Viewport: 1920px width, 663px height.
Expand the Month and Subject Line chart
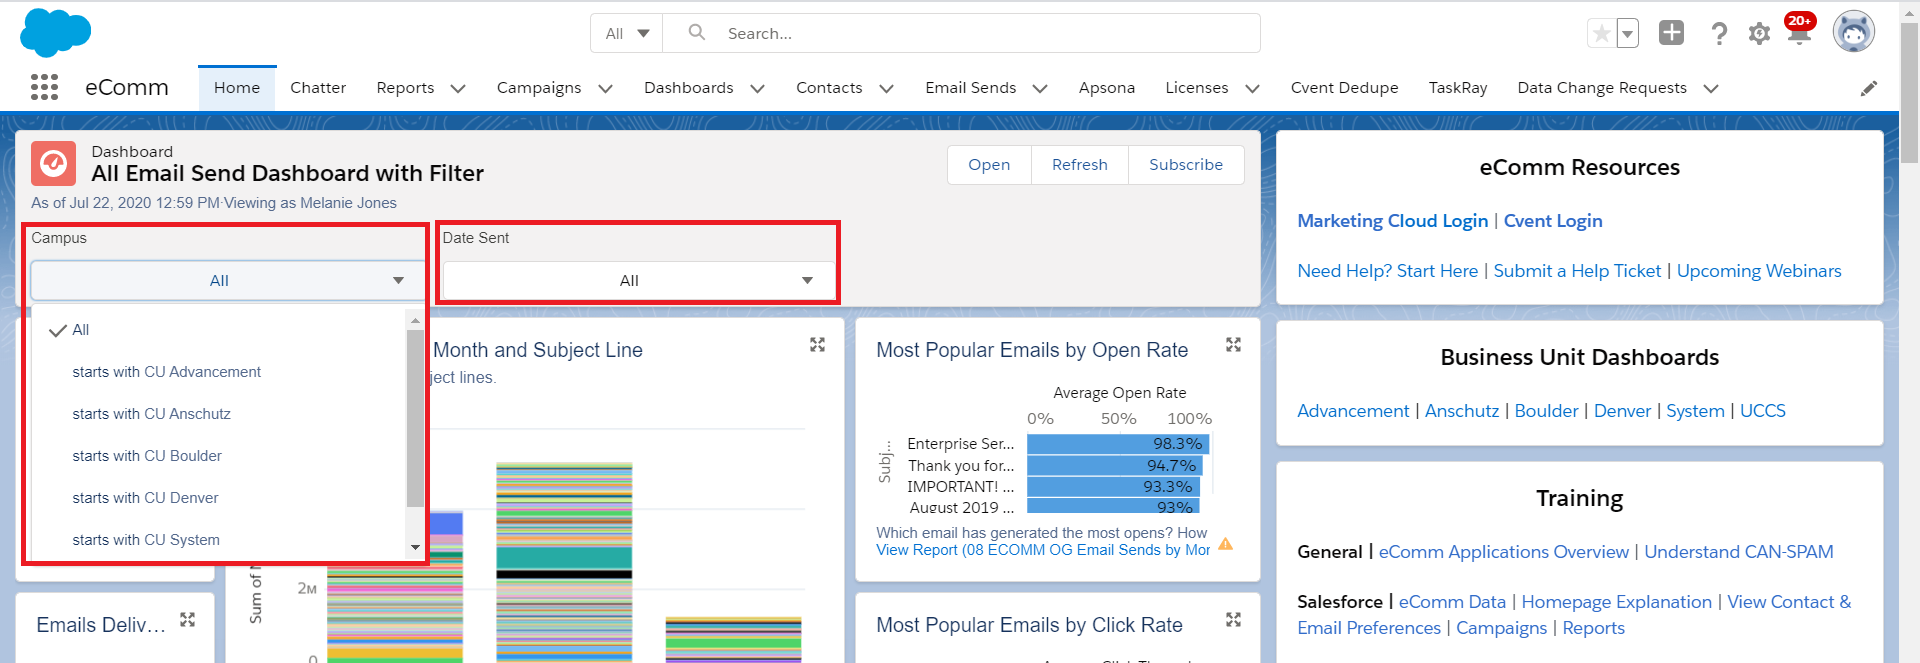[x=817, y=345]
